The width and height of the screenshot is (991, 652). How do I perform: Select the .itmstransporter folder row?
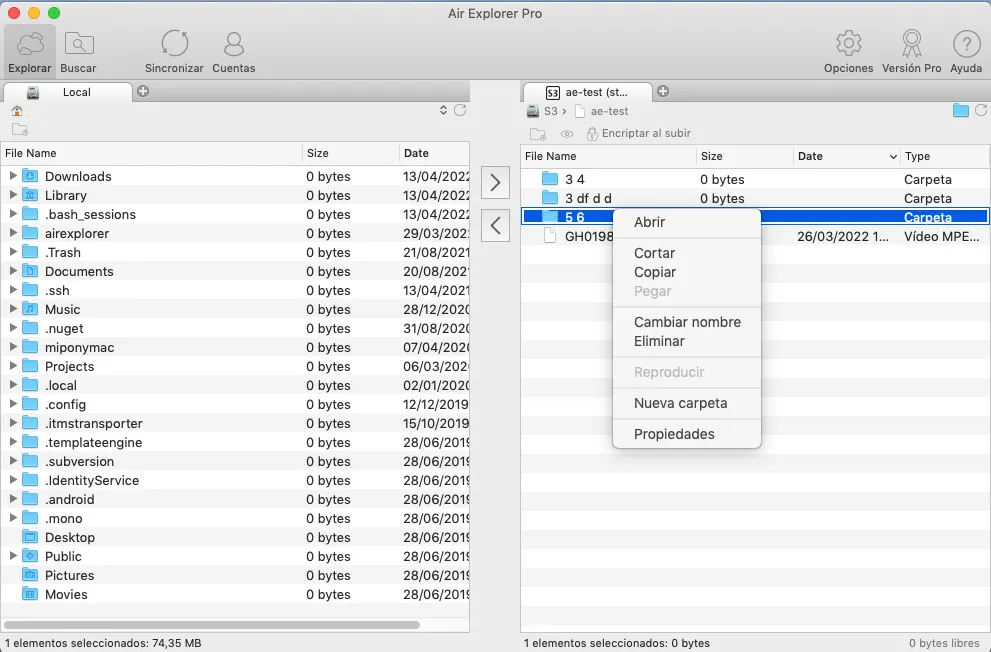click(235, 423)
